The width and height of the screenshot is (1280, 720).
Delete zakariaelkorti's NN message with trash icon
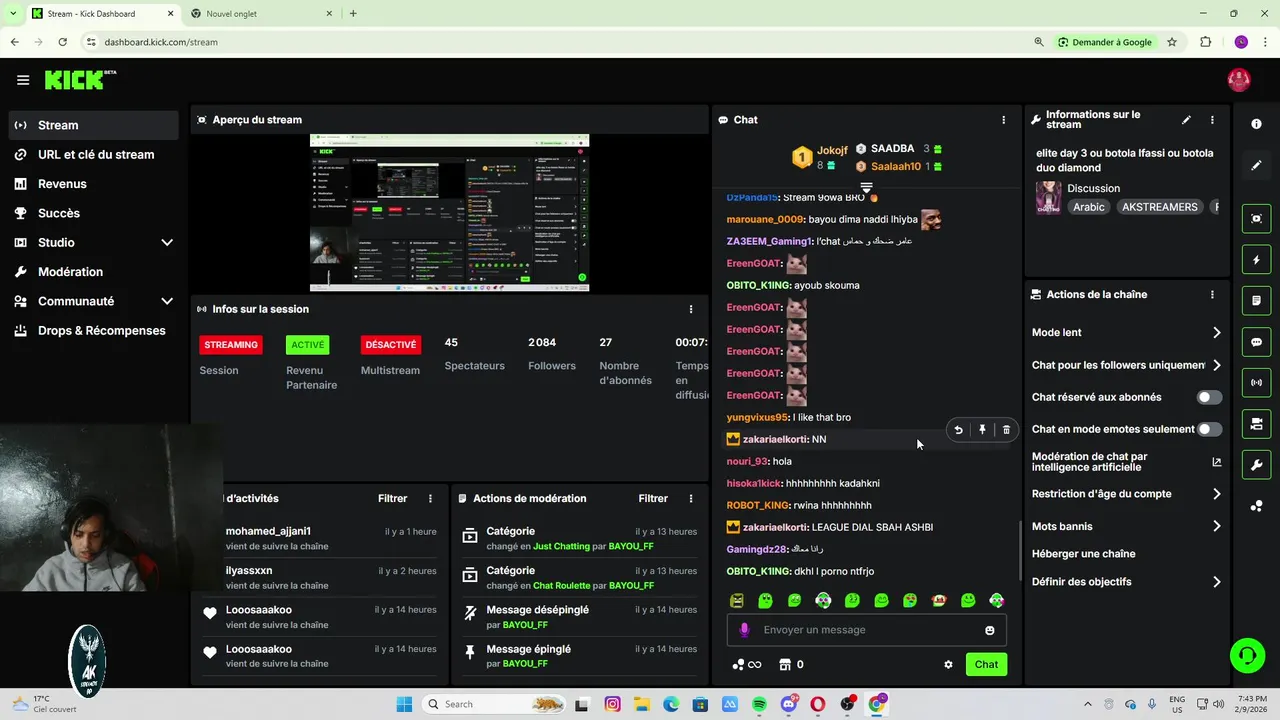click(x=1006, y=430)
